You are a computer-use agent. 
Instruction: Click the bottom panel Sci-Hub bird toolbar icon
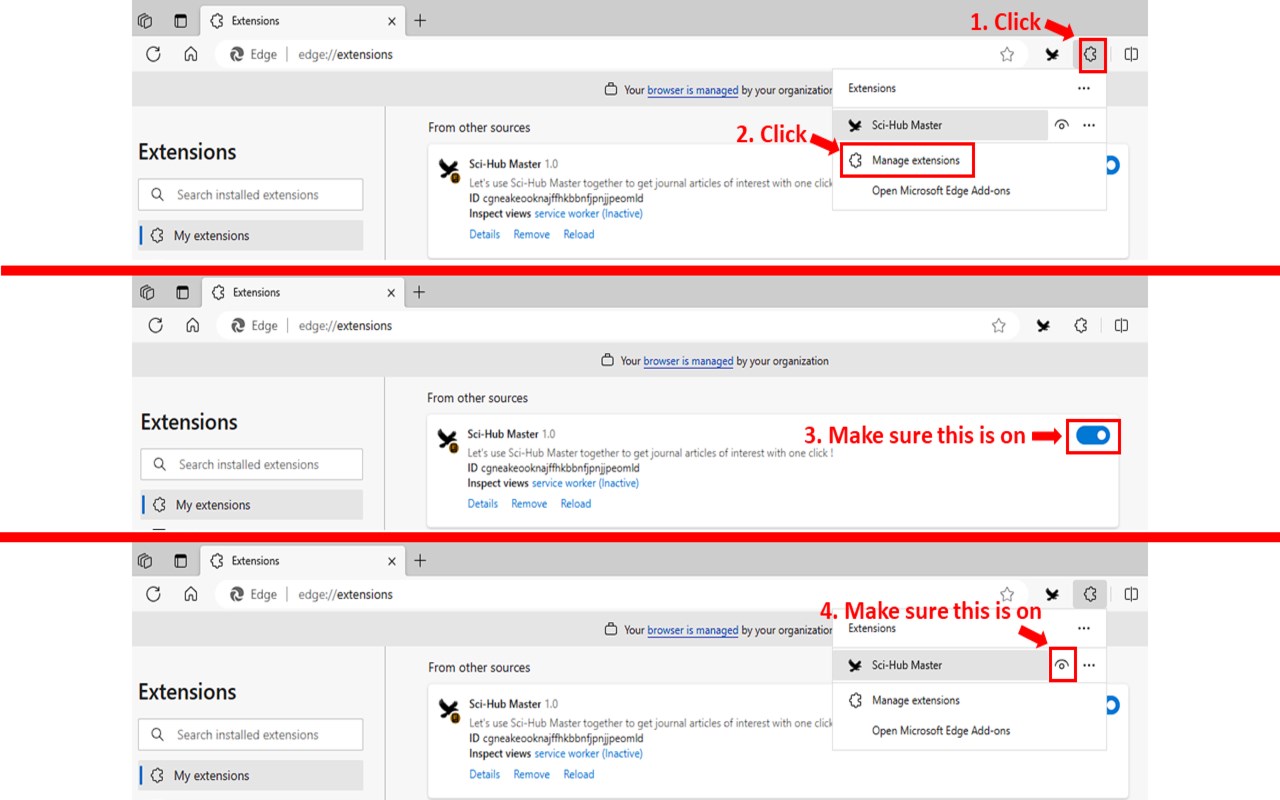click(1052, 595)
